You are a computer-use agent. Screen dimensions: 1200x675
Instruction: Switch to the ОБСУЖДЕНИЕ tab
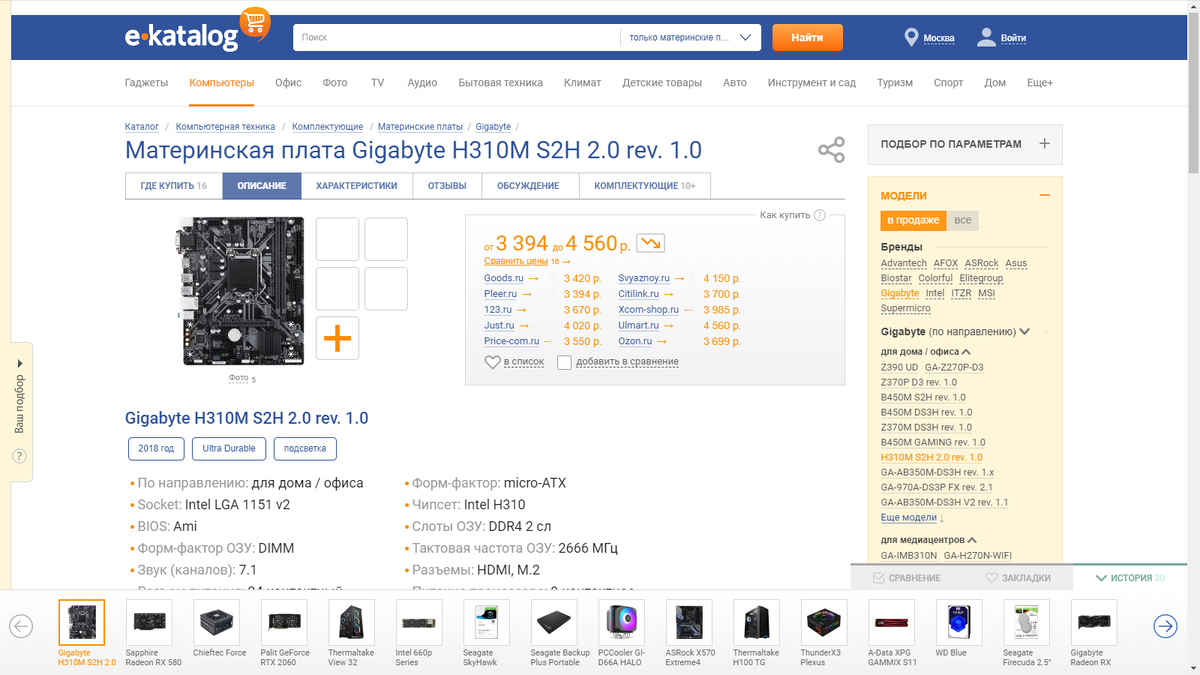click(528, 186)
